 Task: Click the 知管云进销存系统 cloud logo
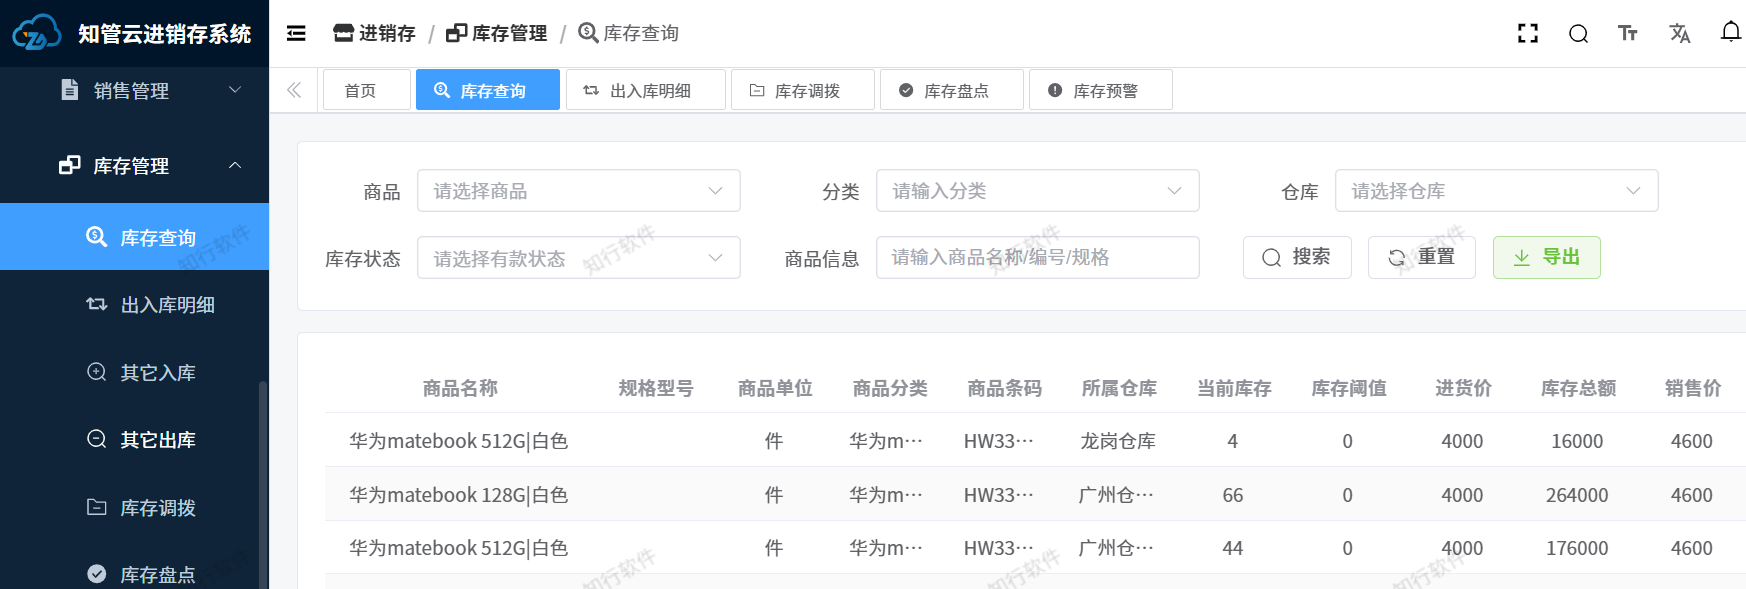pos(36,33)
